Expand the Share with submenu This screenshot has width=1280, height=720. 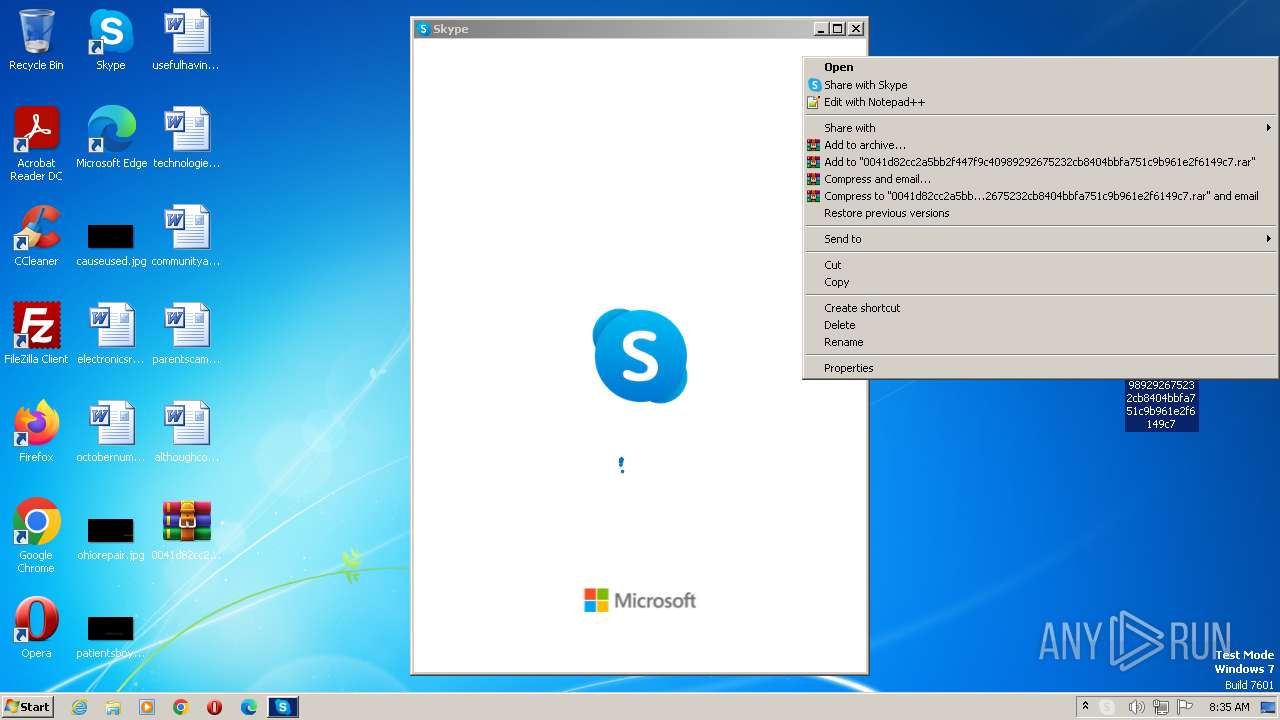pyautogui.click(x=1040, y=128)
